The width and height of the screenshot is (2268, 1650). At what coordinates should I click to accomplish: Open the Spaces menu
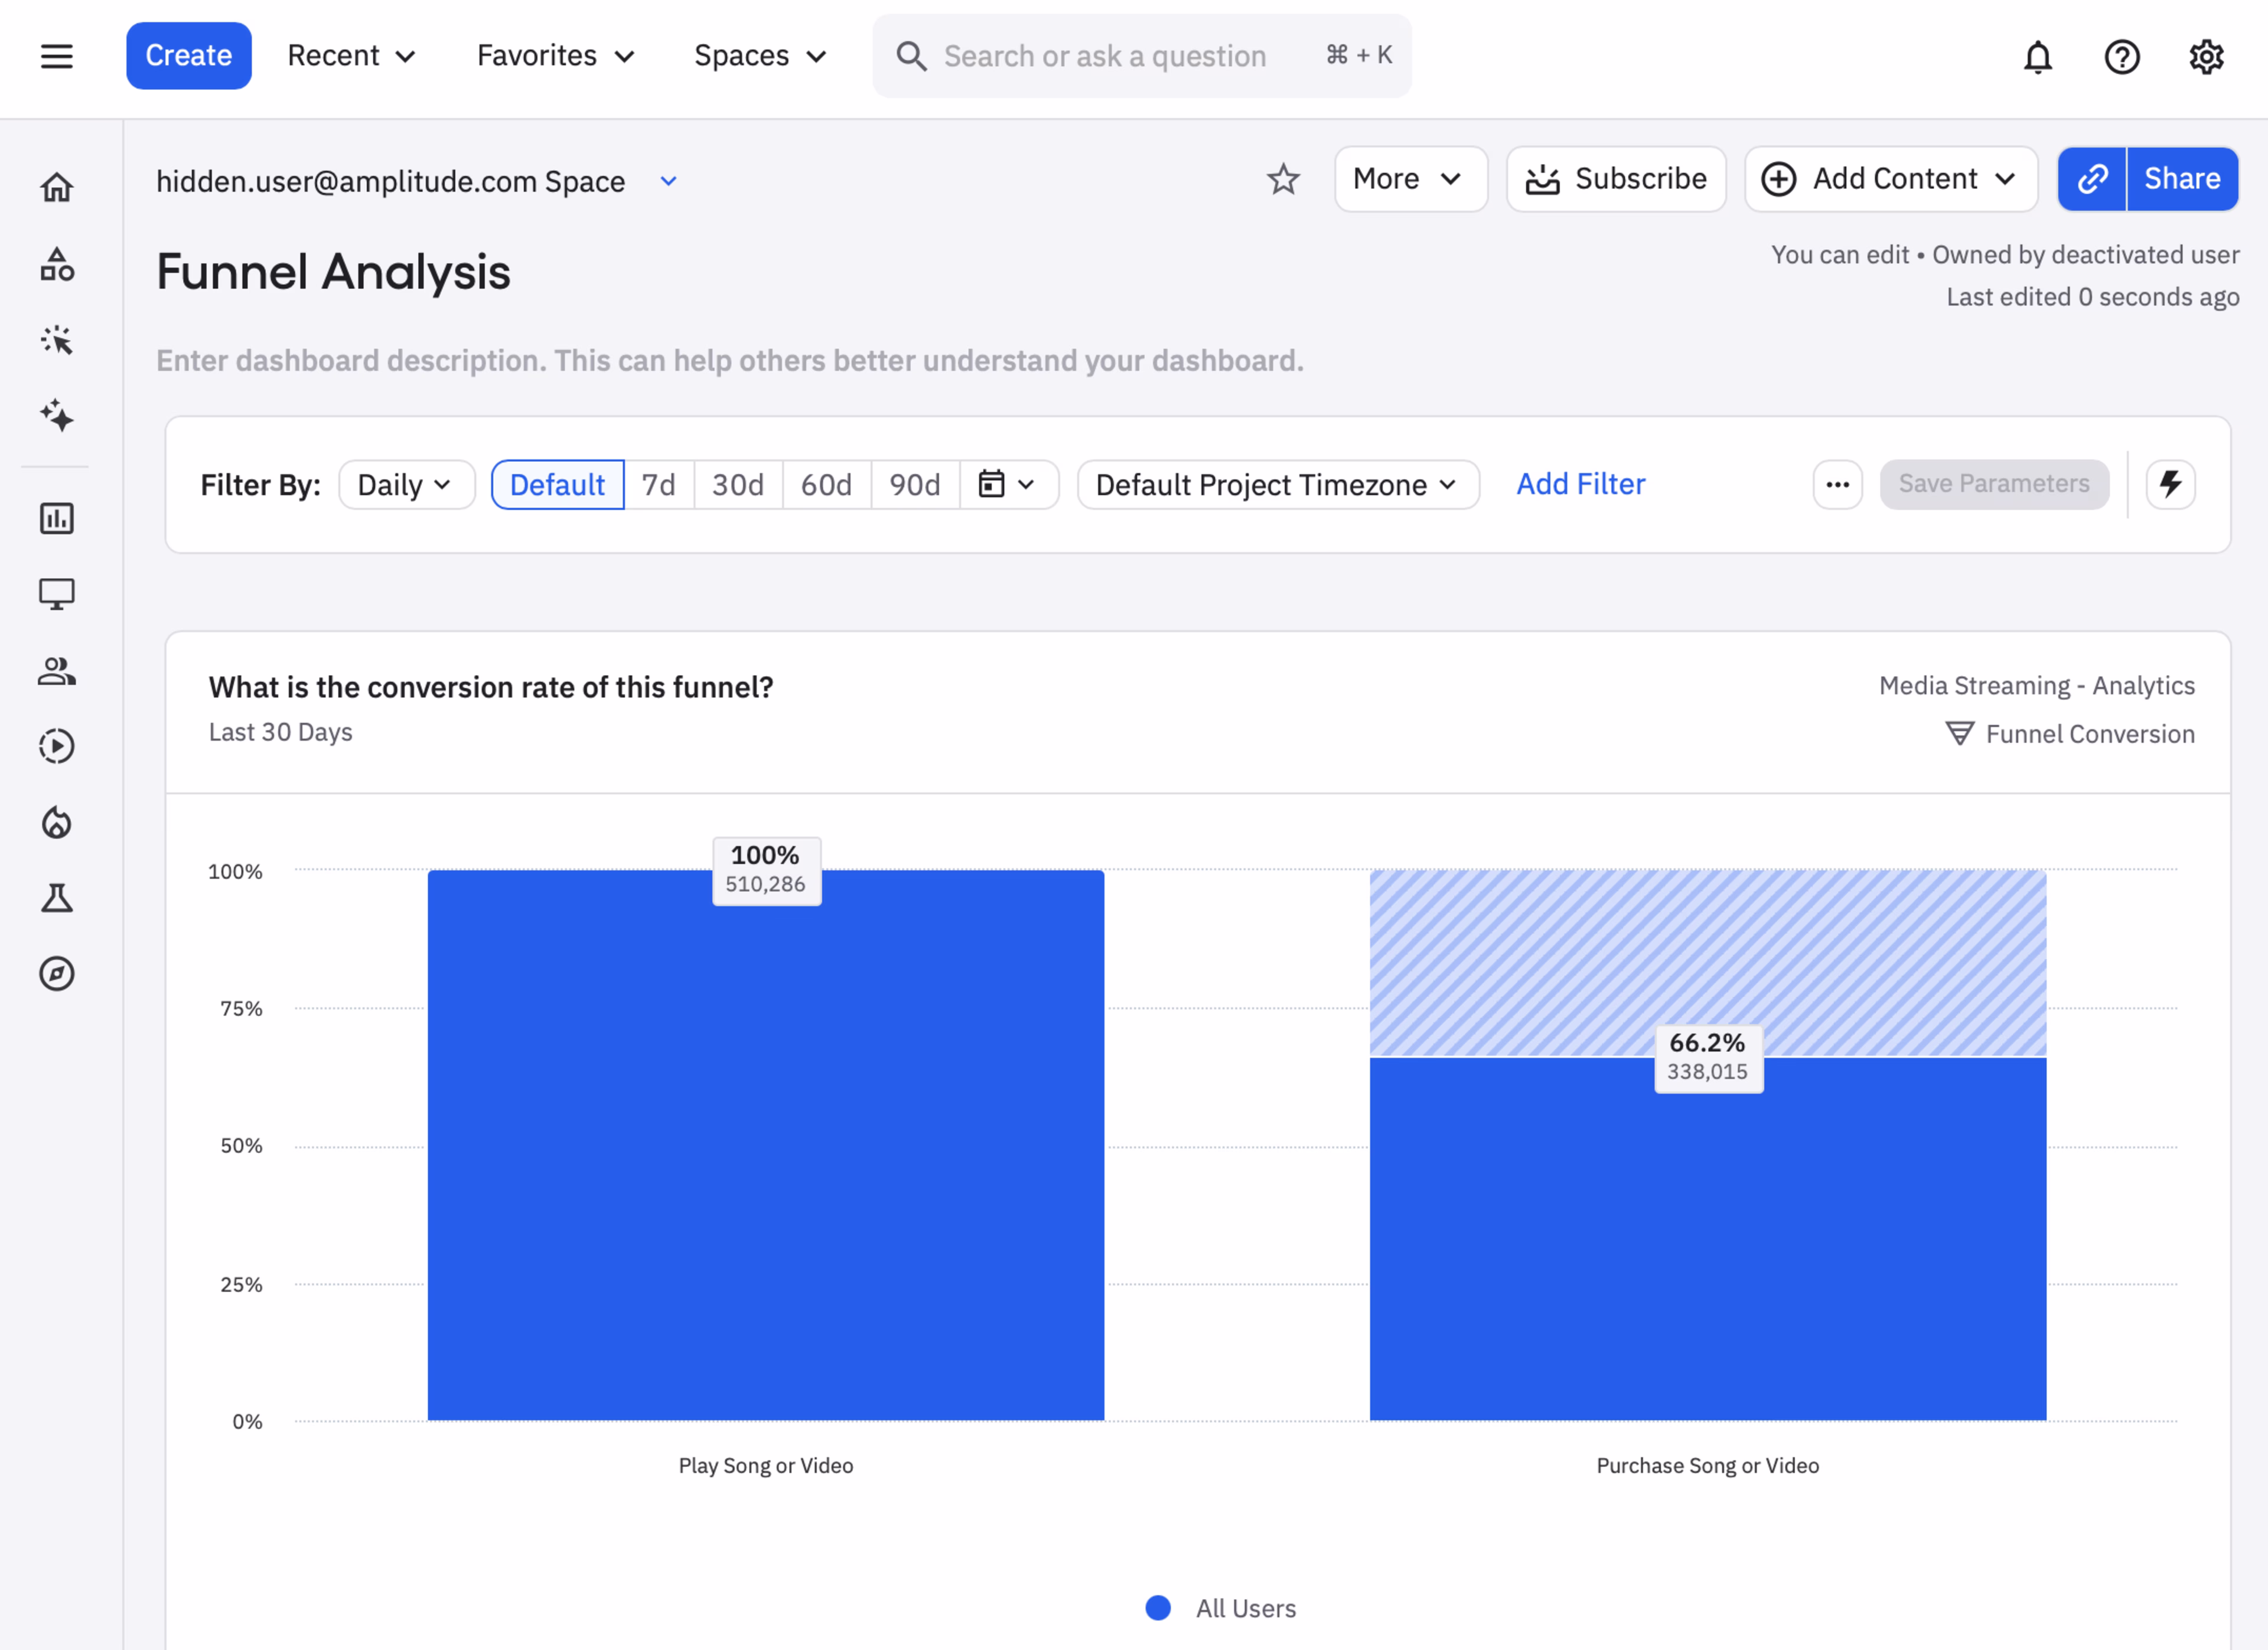[x=759, y=56]
